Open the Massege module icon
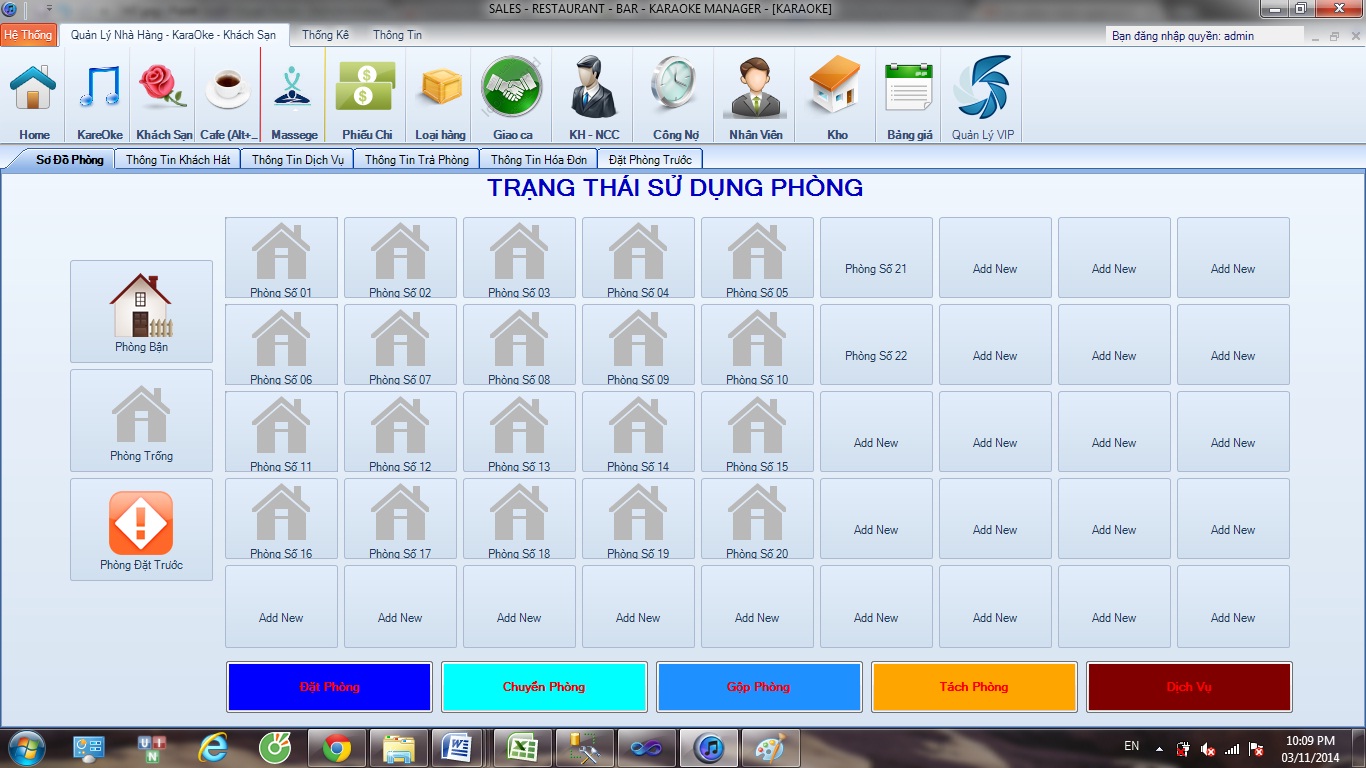 point(294,96)
